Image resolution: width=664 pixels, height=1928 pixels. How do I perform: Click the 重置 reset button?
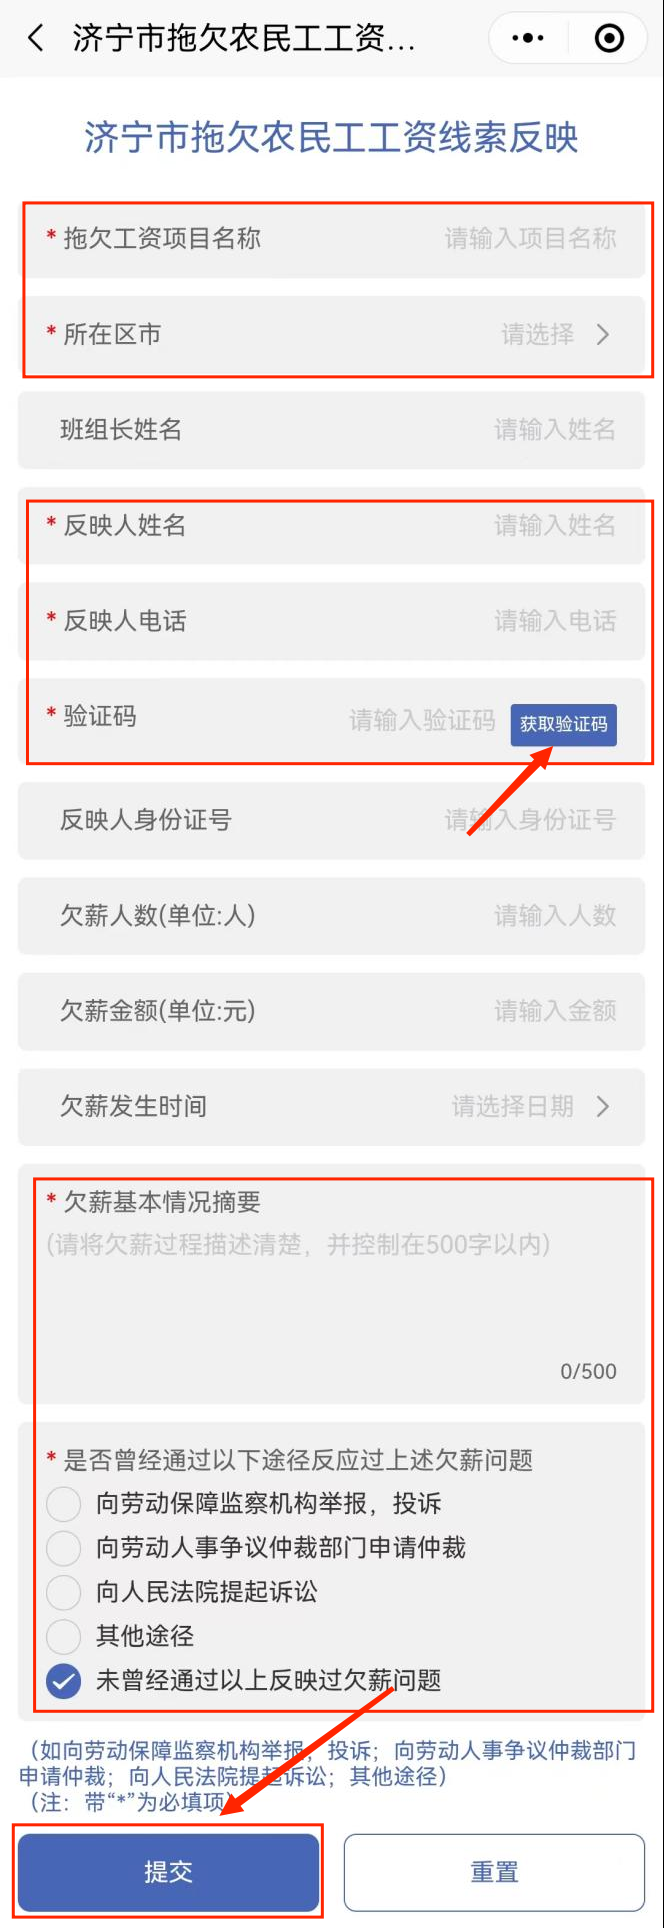click(494, 1872)
